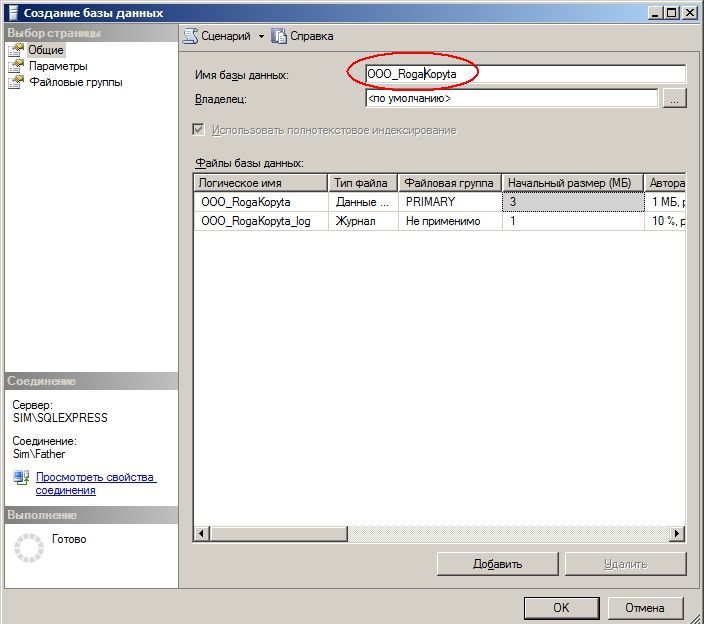Image resolution: width=704 pixels, height=624 pixels.
Task: Switch to the Файловые группы page
Action: [x=76, y=82]
